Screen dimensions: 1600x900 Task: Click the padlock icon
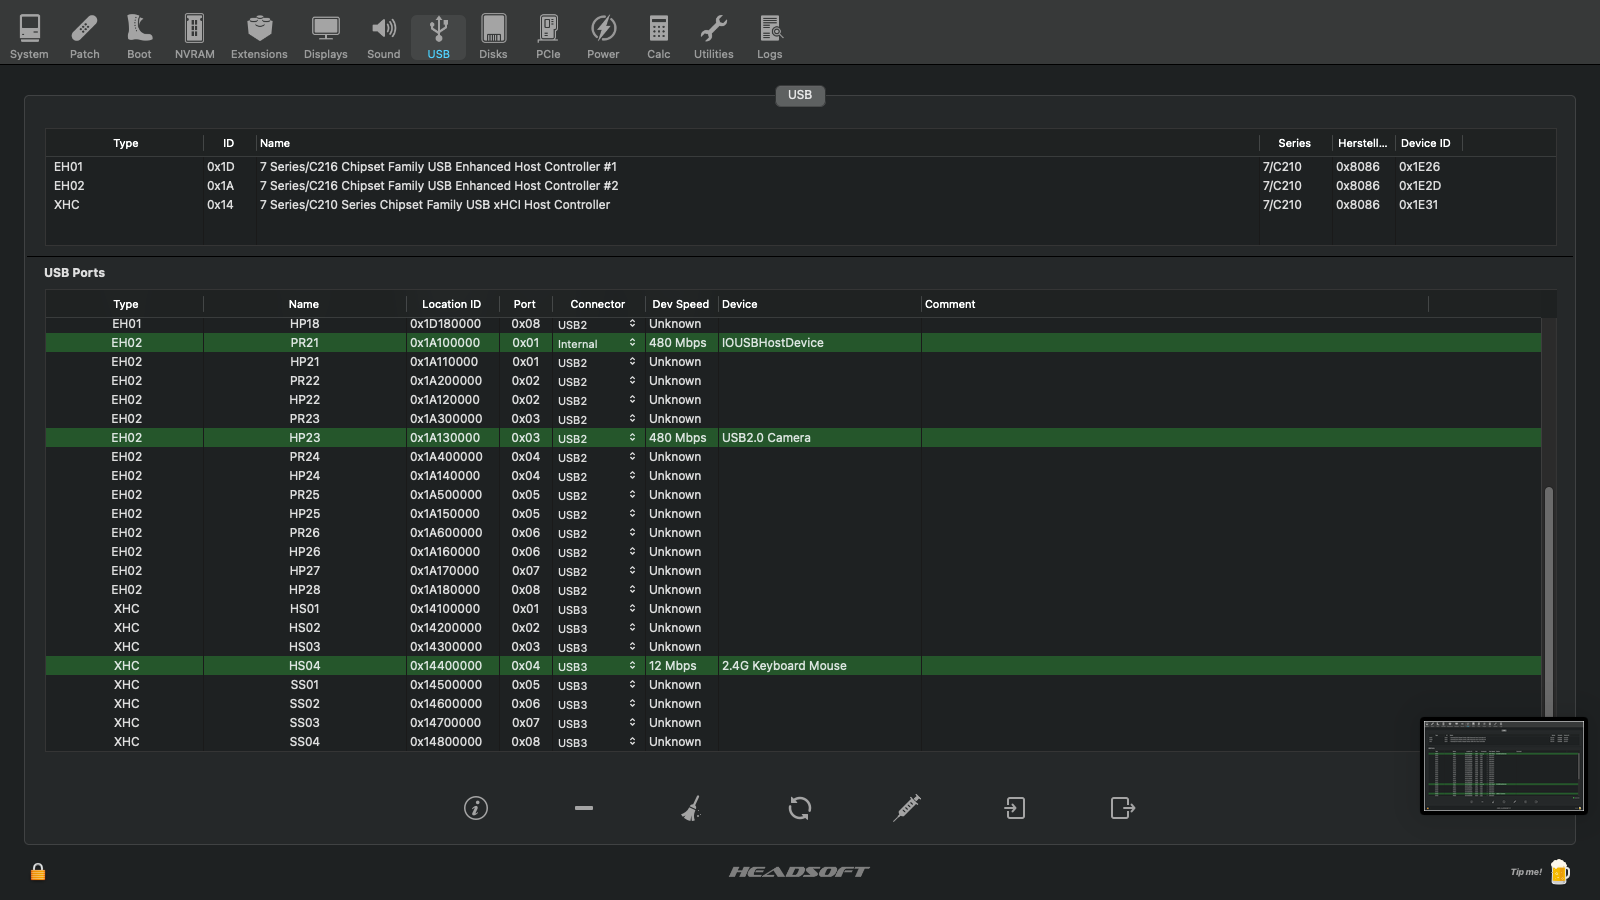pos(38,872)
